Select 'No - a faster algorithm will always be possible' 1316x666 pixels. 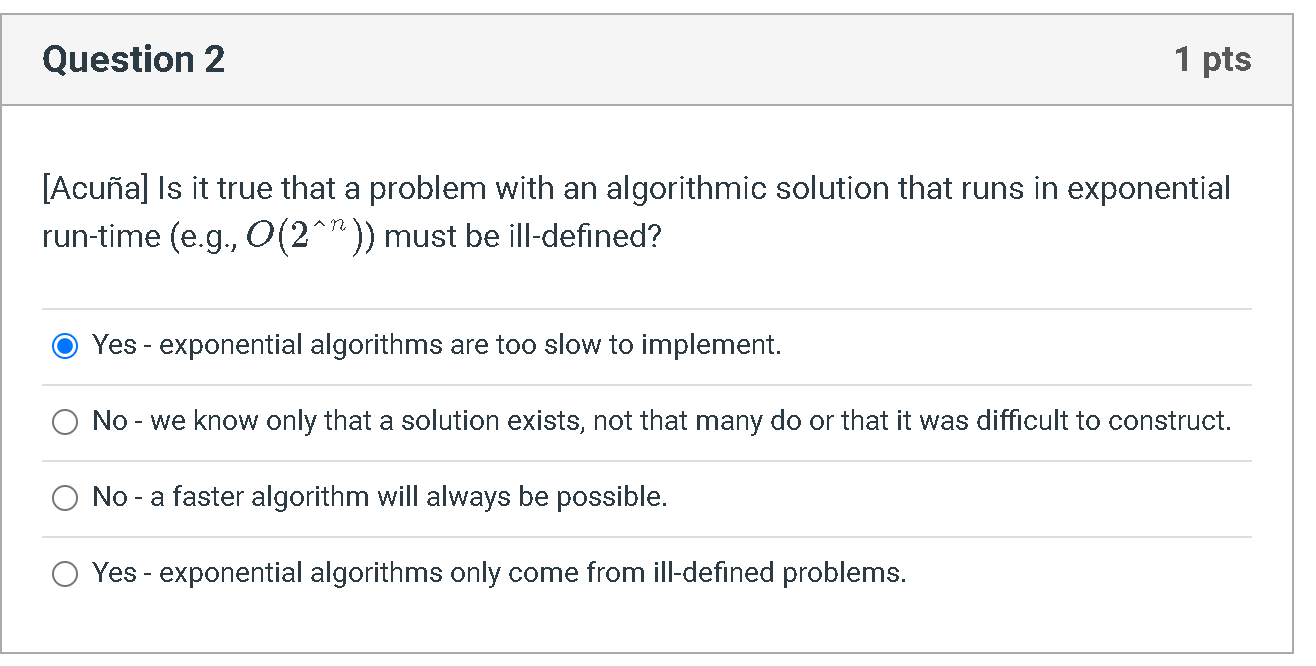64,497
